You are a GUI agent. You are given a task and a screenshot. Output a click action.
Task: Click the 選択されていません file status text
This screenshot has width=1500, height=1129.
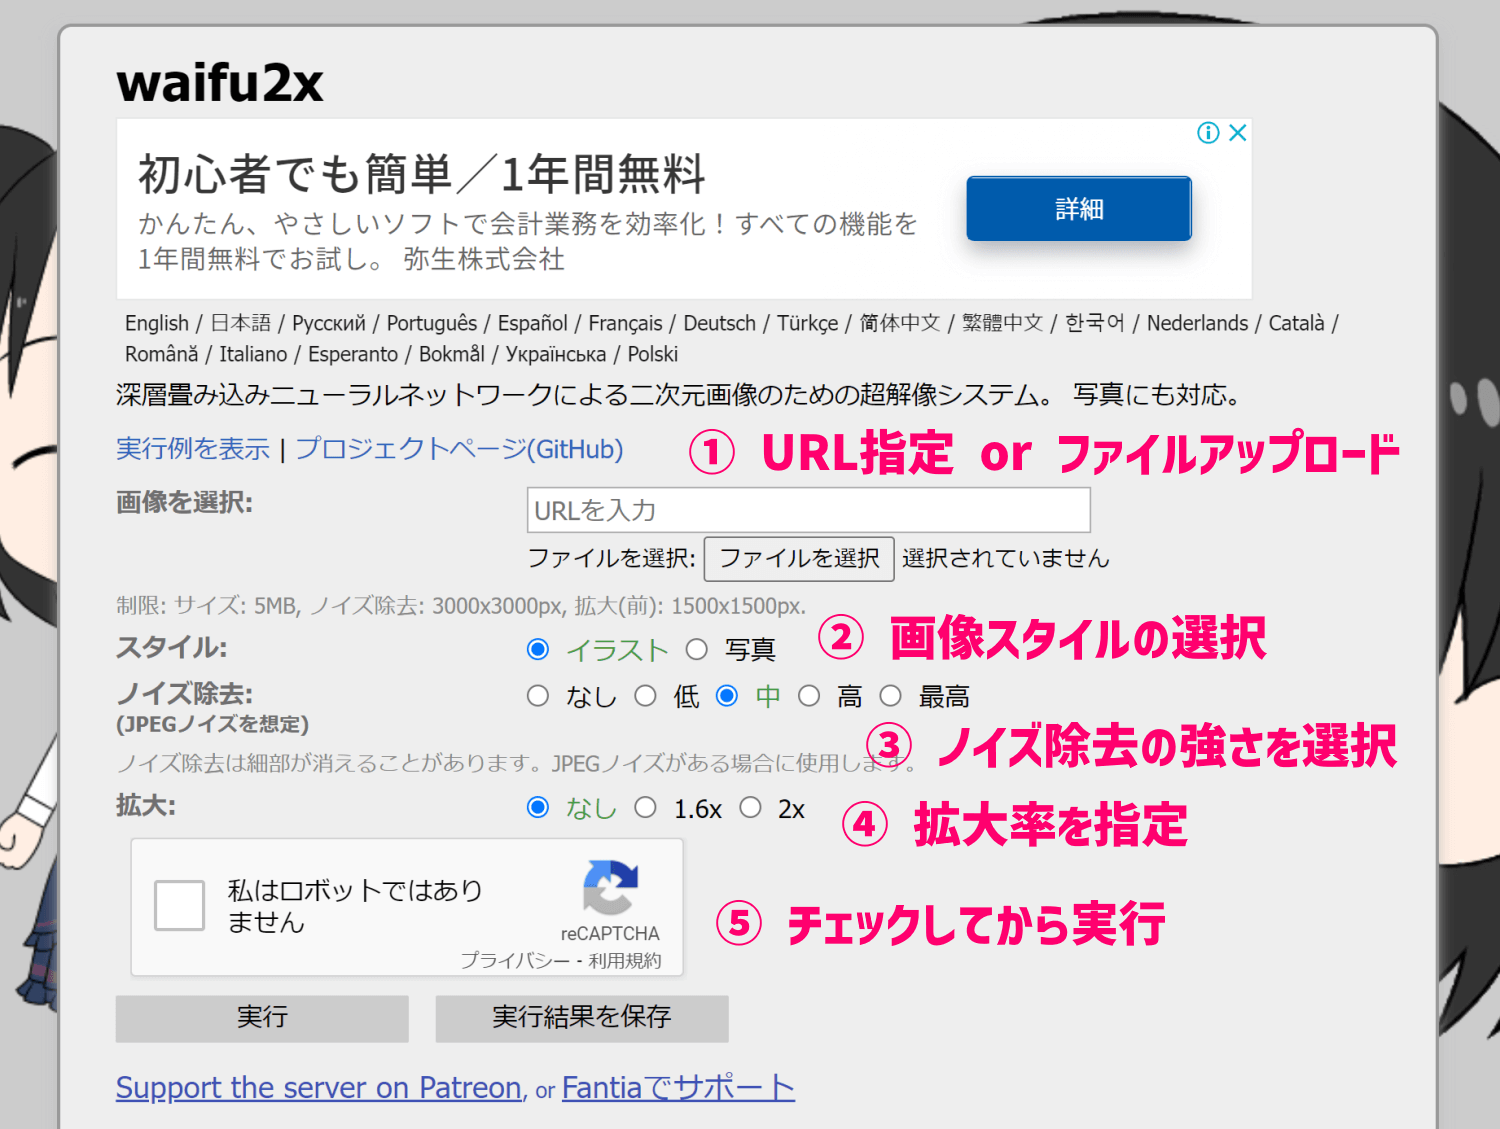1006,558
